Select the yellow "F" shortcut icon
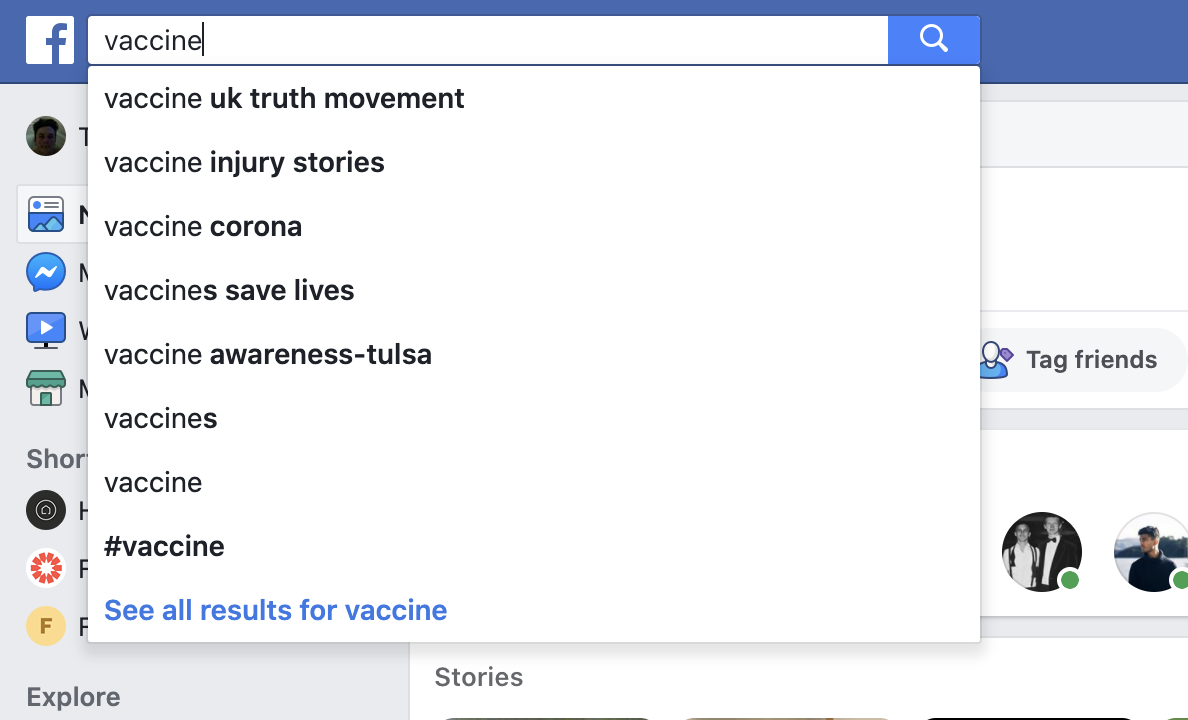 point(46,627)
